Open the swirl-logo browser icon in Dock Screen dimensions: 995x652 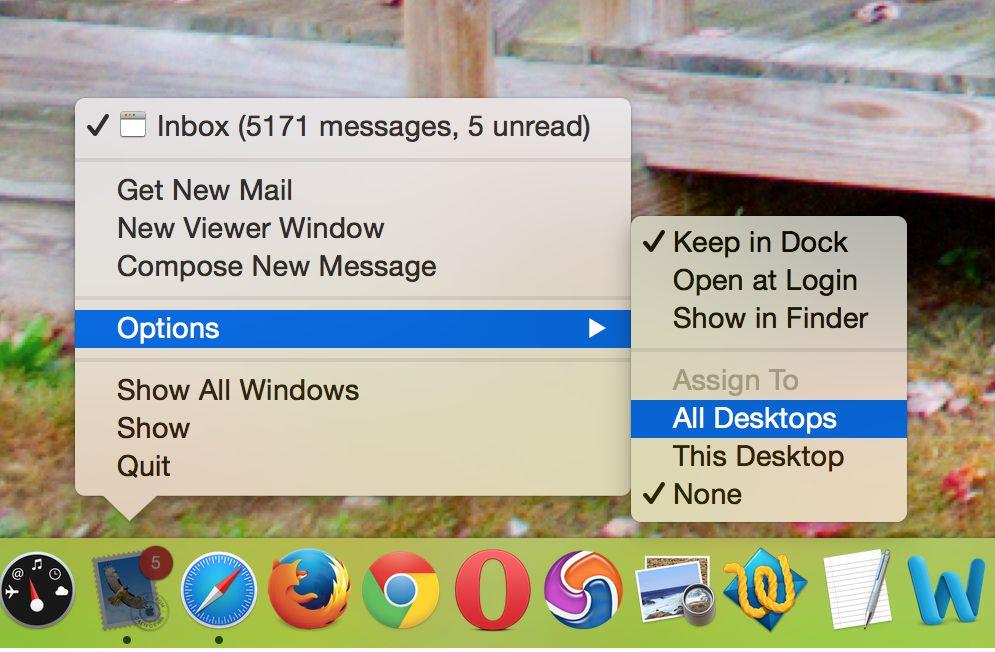583,590
